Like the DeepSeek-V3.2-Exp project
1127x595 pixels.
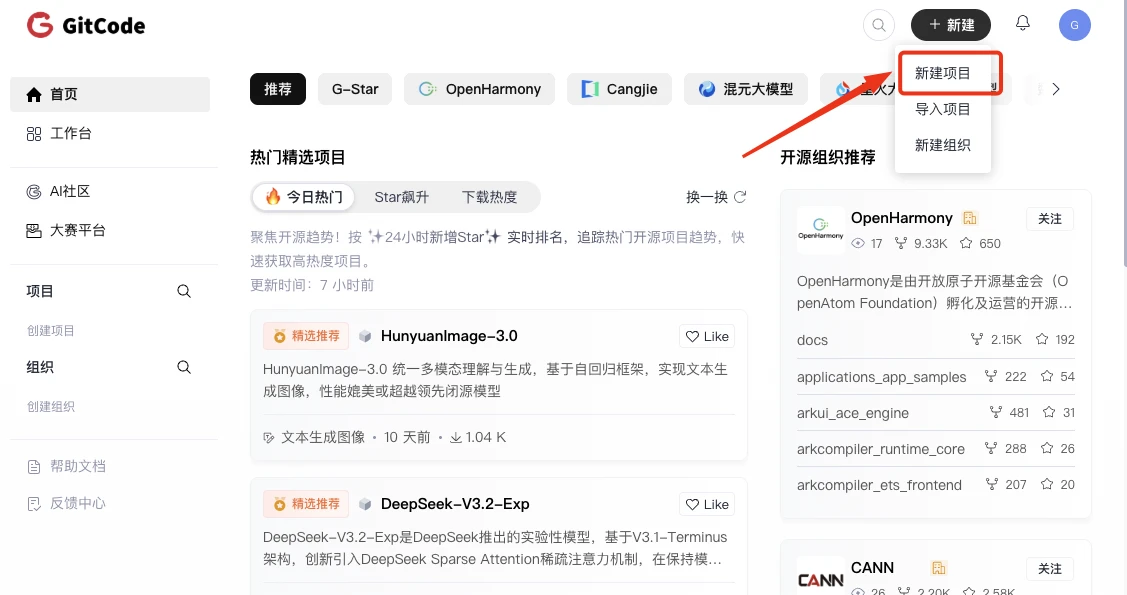coord(707,504)
